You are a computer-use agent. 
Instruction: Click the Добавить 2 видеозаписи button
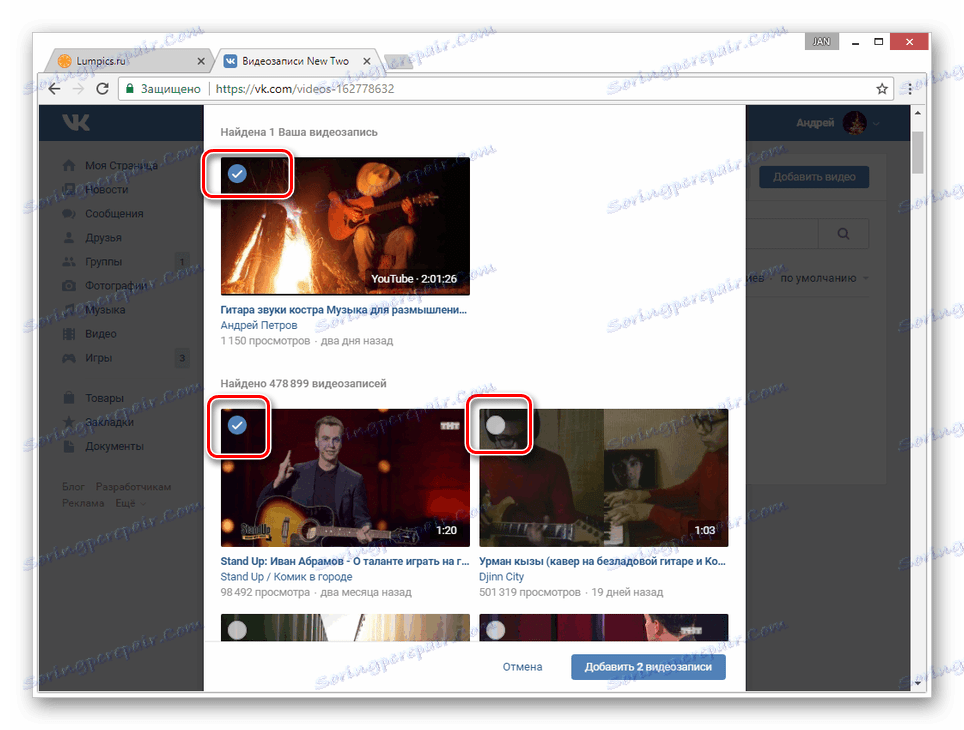pyautogui.click(x=648, y=667)
